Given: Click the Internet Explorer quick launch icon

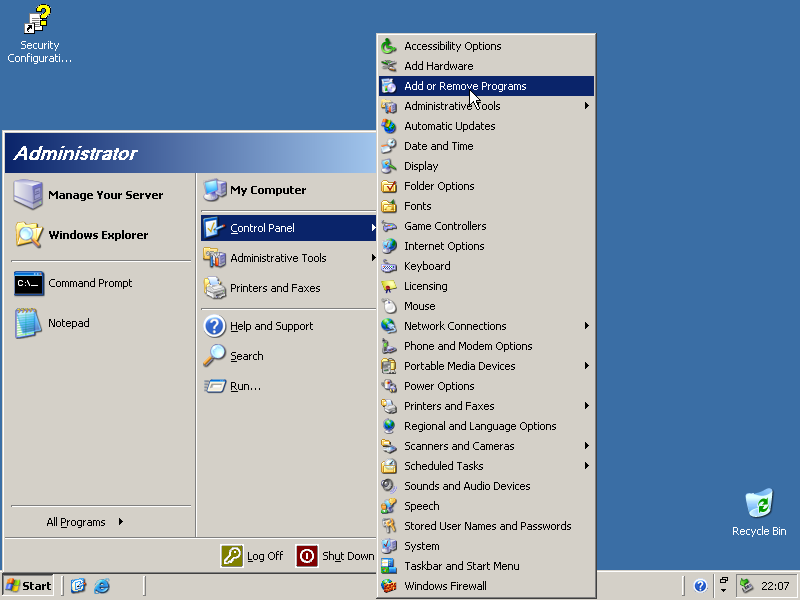Looking at the screenshot, I should [102, 586].
